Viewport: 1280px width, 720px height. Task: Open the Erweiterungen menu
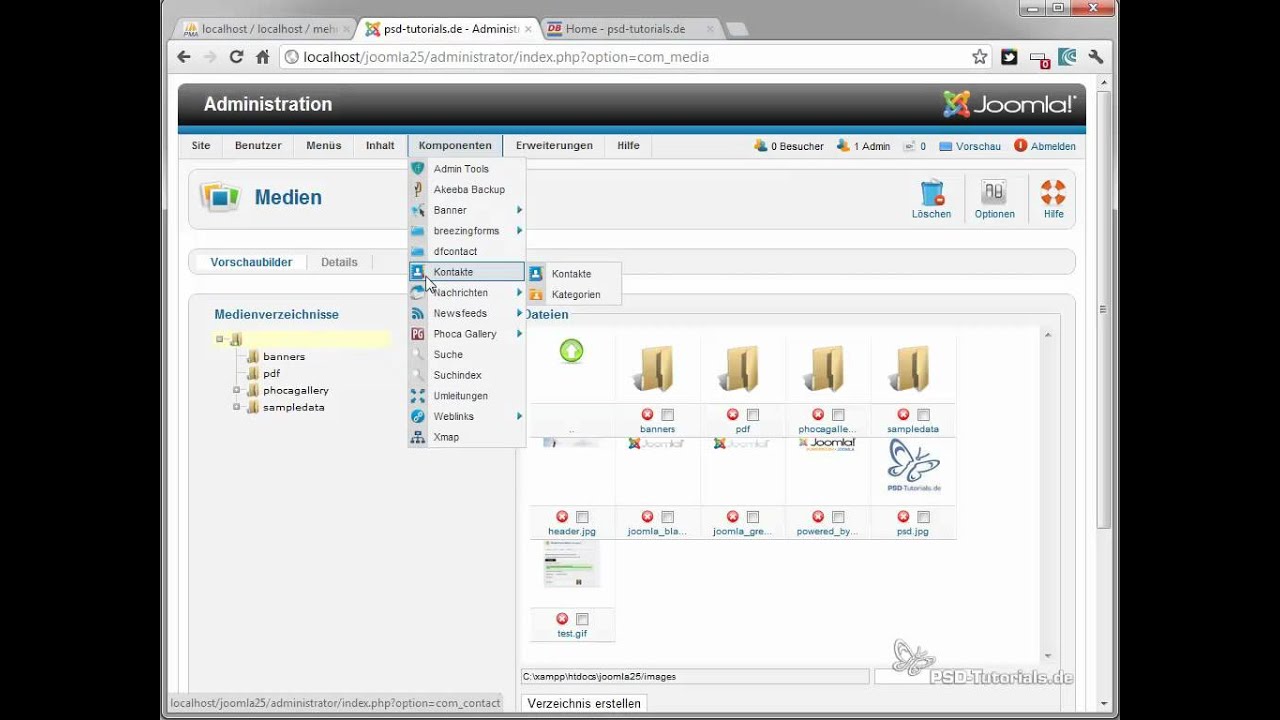pyautogui.click(x=554, y=145)
